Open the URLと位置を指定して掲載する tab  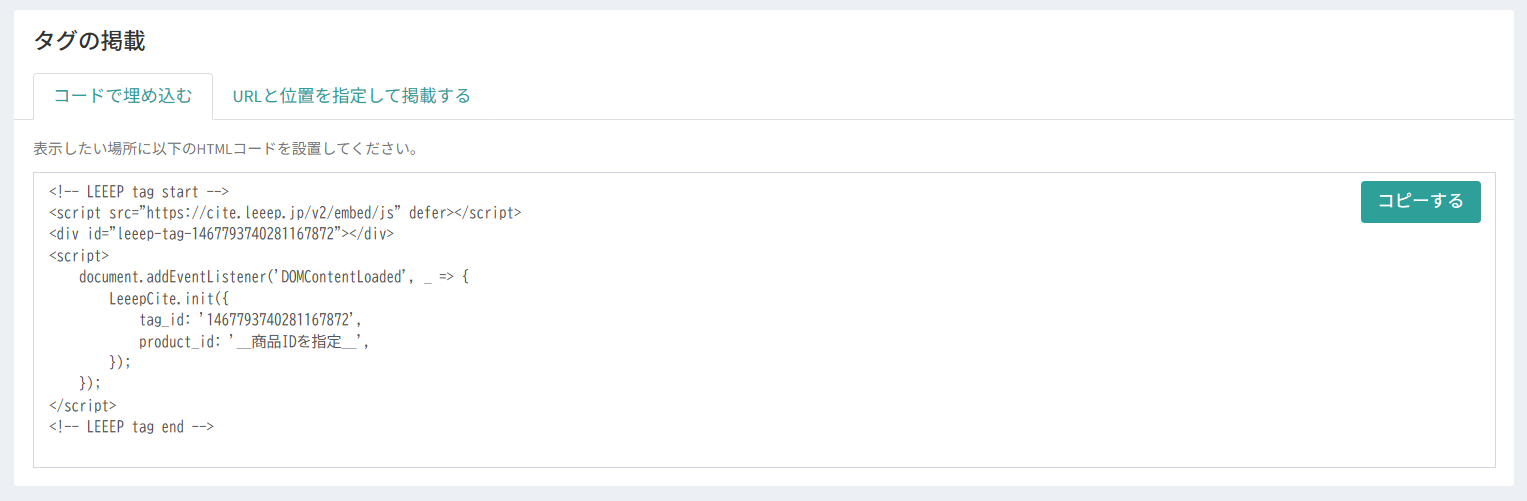(x=351, y=97)
